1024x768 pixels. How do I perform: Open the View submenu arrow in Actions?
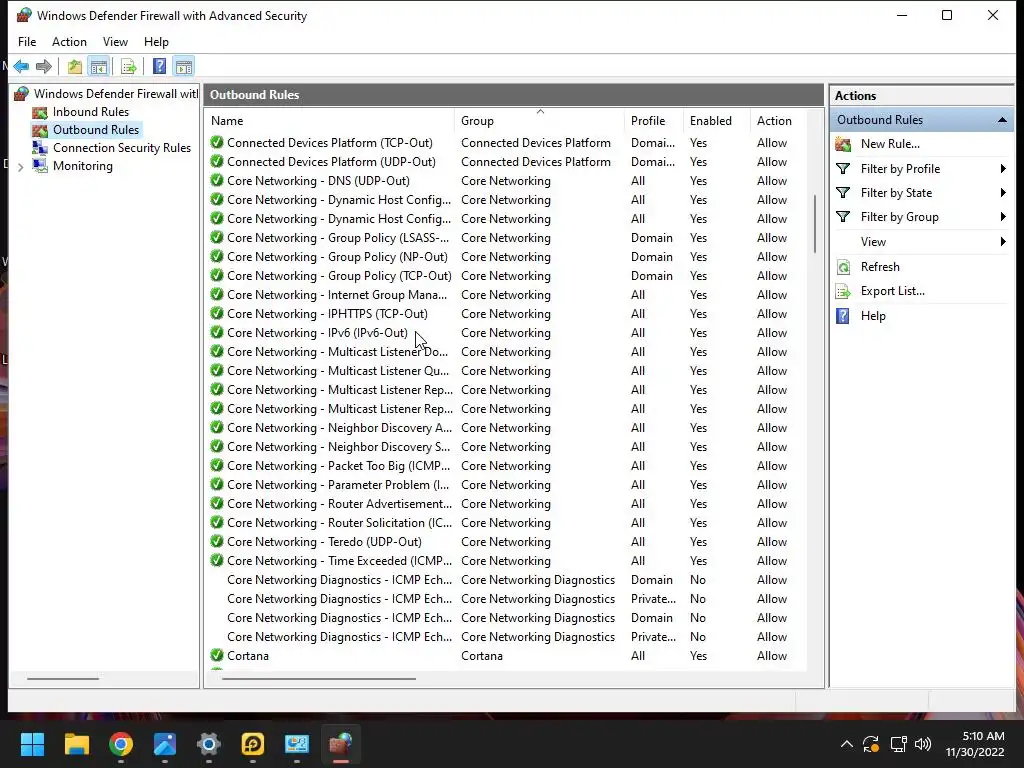1003,242
